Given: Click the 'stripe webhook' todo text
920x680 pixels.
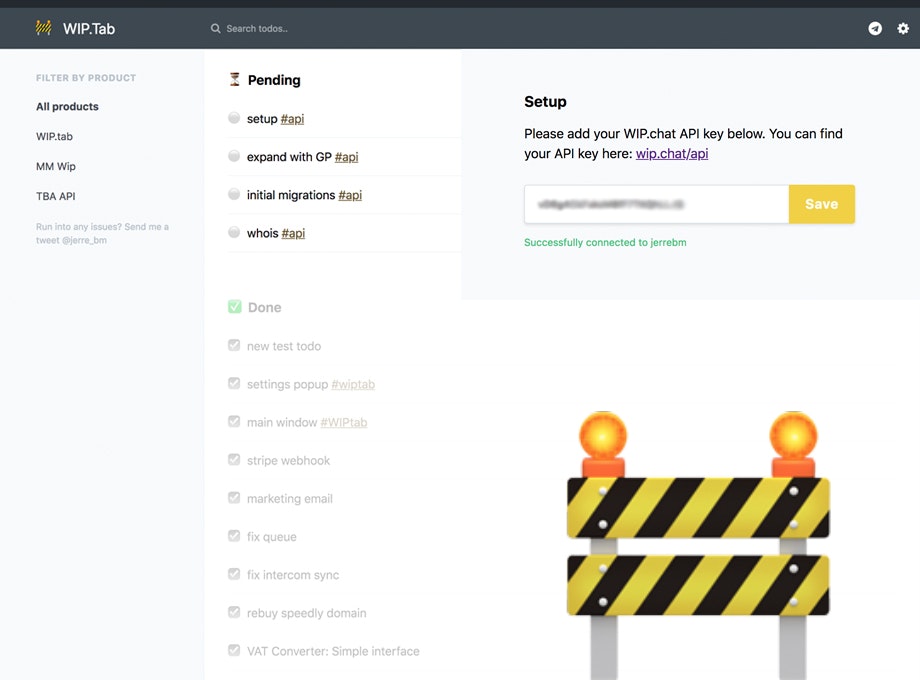Looking at the screenshot, I should tap(288, 461).
